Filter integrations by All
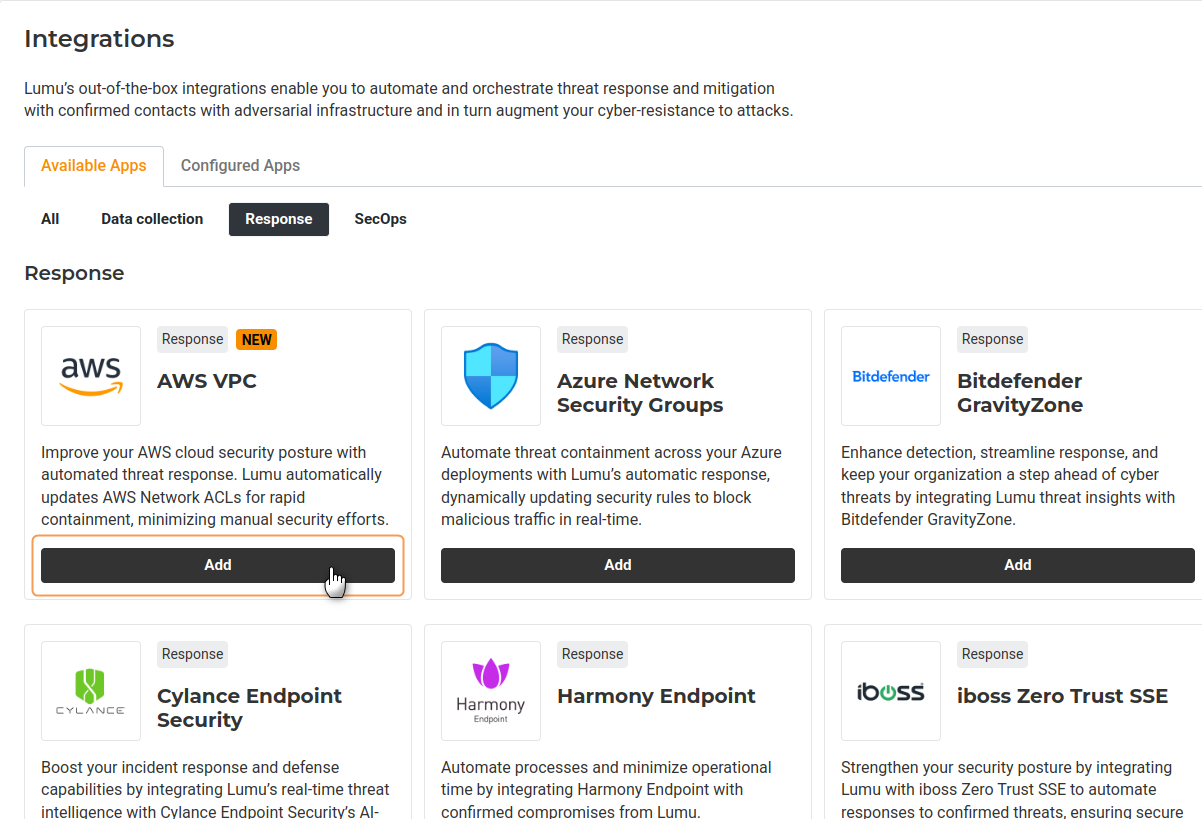The width and height of the screenshot is (1202, 819). [x=50, y=219]
